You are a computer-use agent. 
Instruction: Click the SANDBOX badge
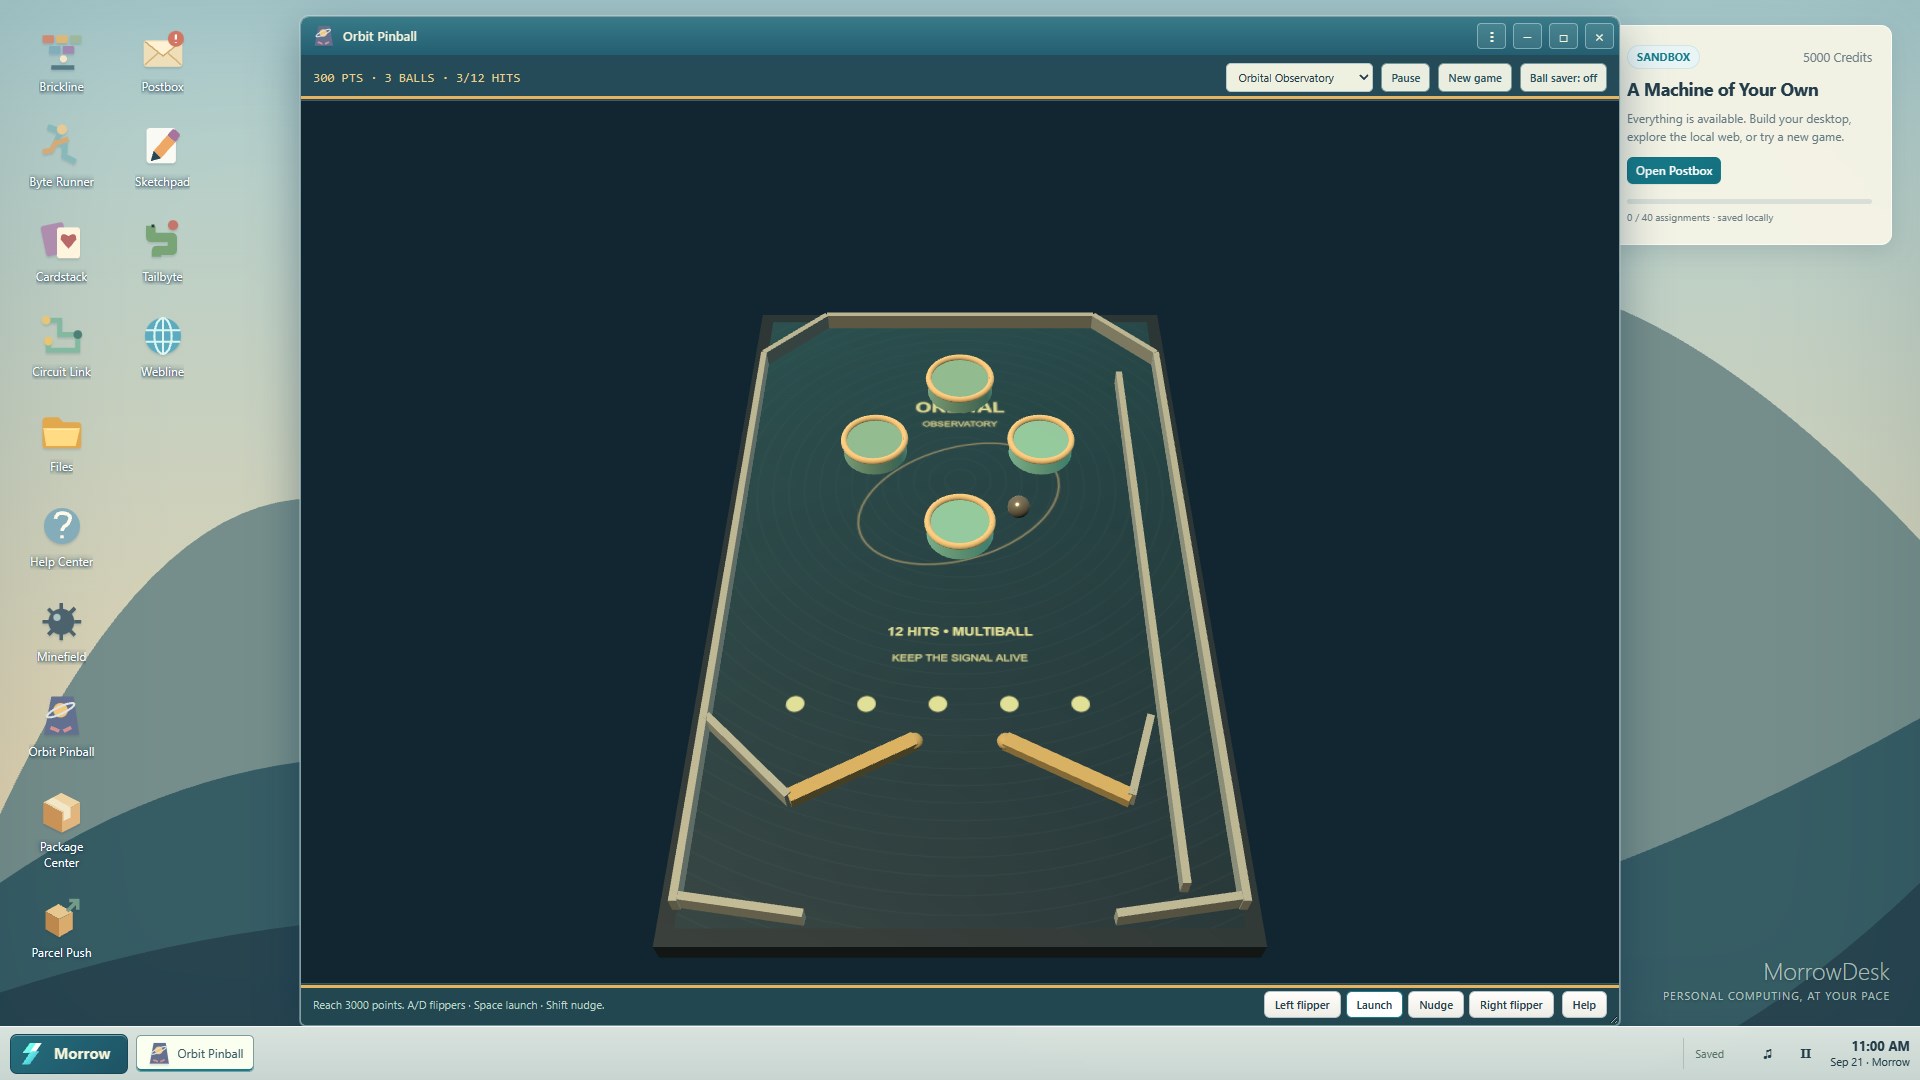point(1663,57)
